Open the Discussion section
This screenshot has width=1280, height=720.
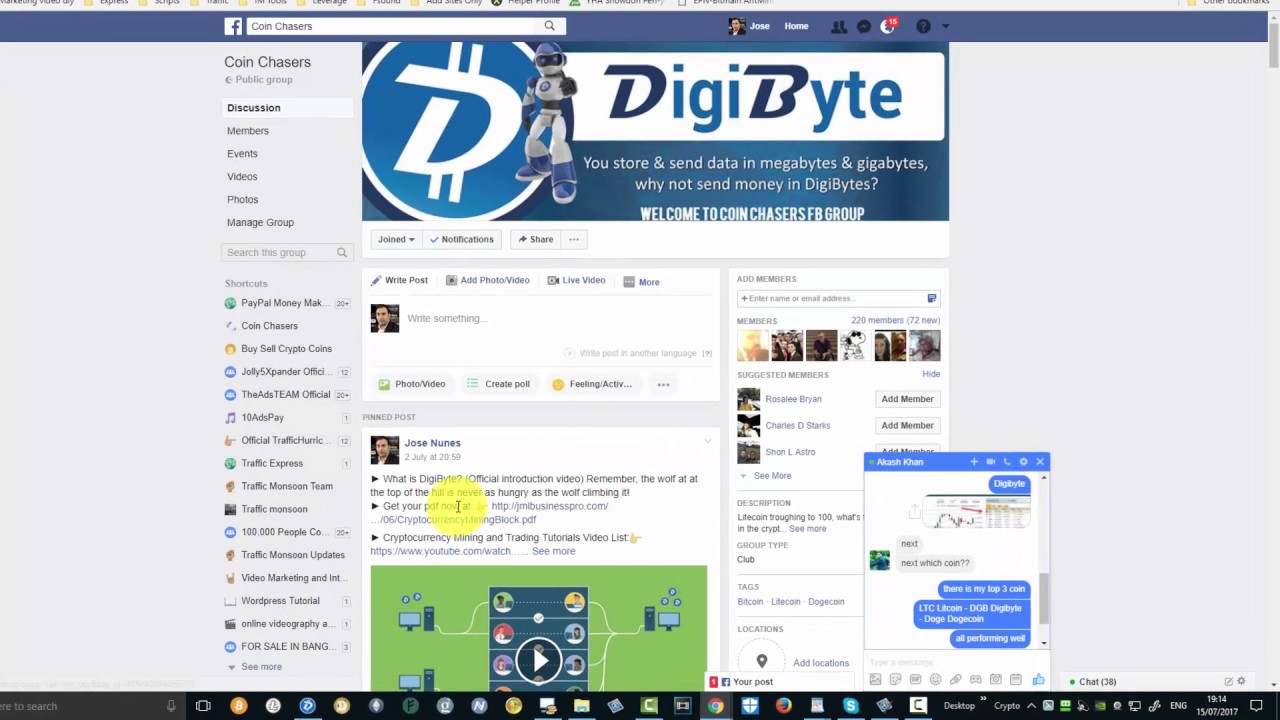[254, 108]
